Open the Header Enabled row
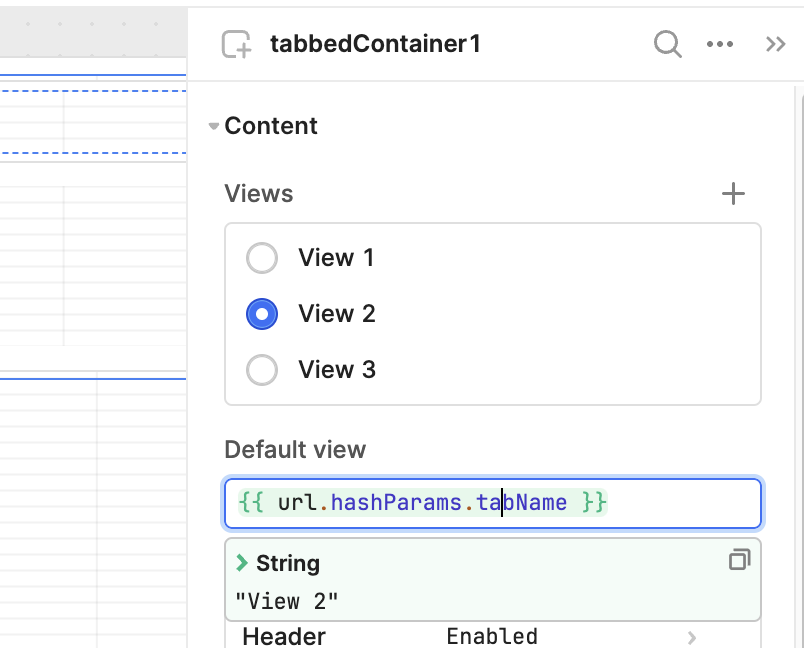 pos(493,636)
